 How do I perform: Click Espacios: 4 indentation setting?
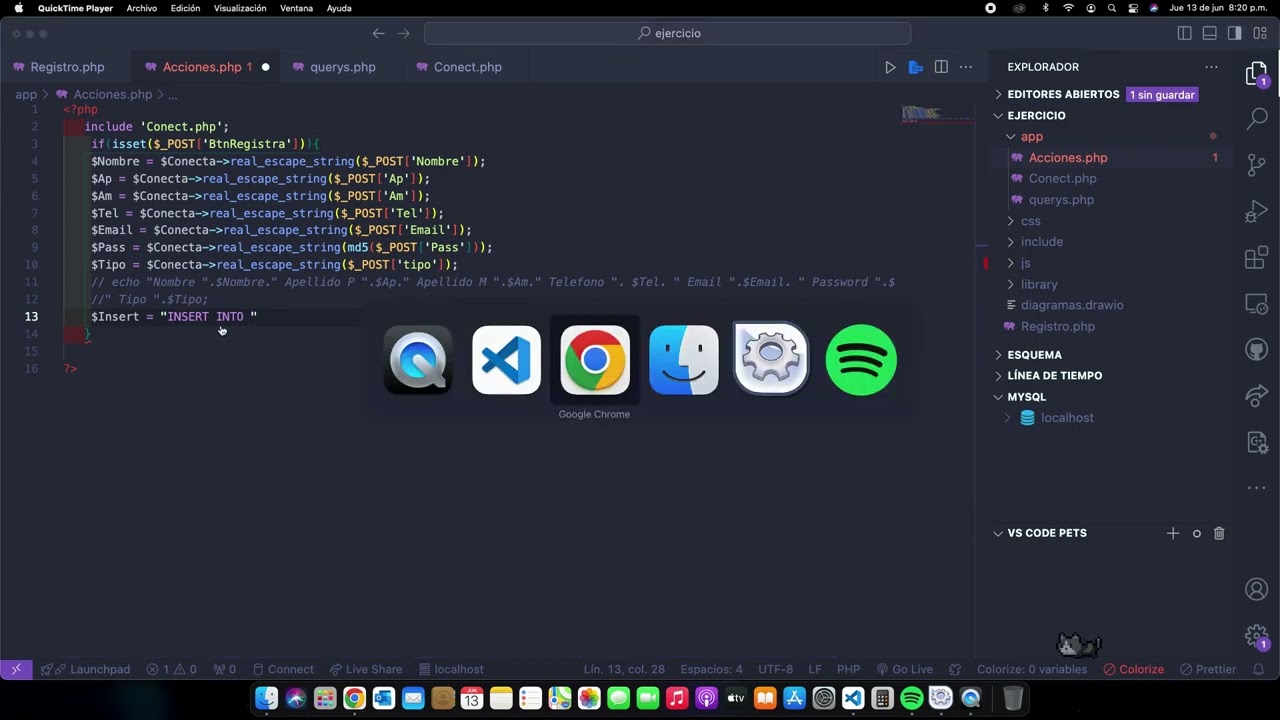pos(711,669)
